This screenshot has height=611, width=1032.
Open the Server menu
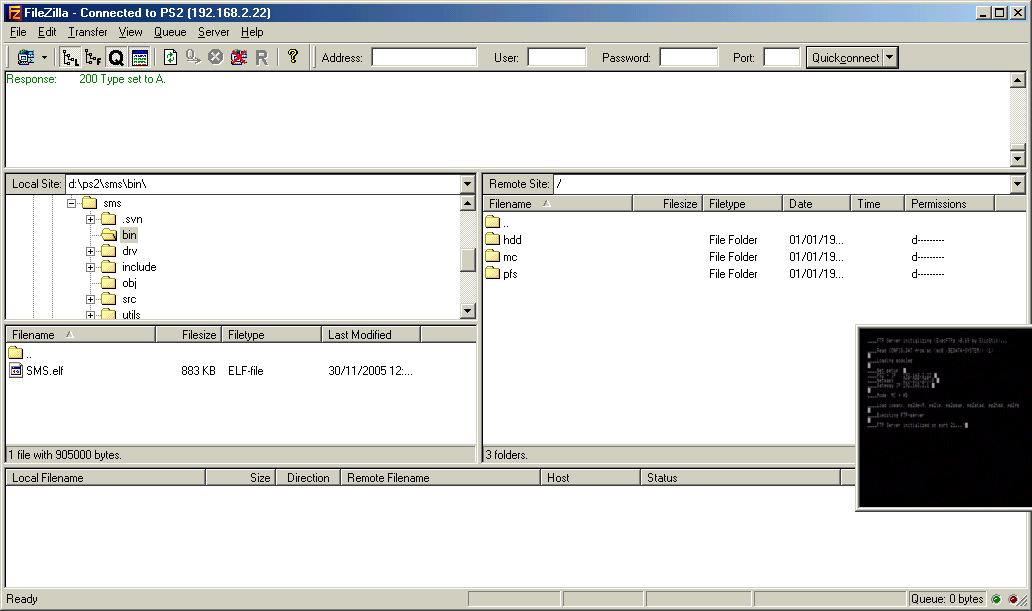pyautogui.click(x=213, y=32)
